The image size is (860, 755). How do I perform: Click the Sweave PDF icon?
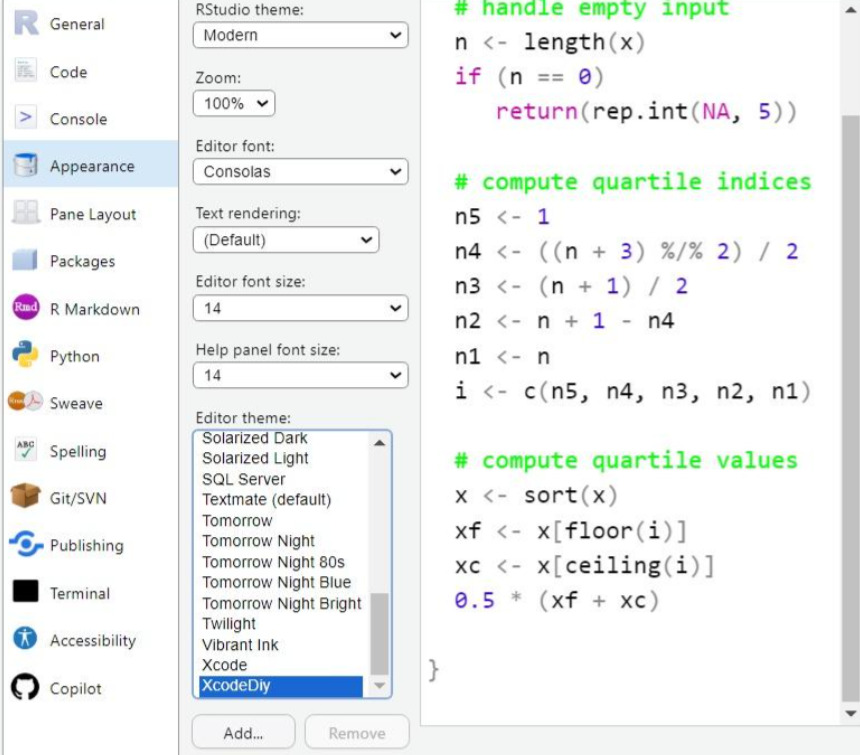(25, 401)
